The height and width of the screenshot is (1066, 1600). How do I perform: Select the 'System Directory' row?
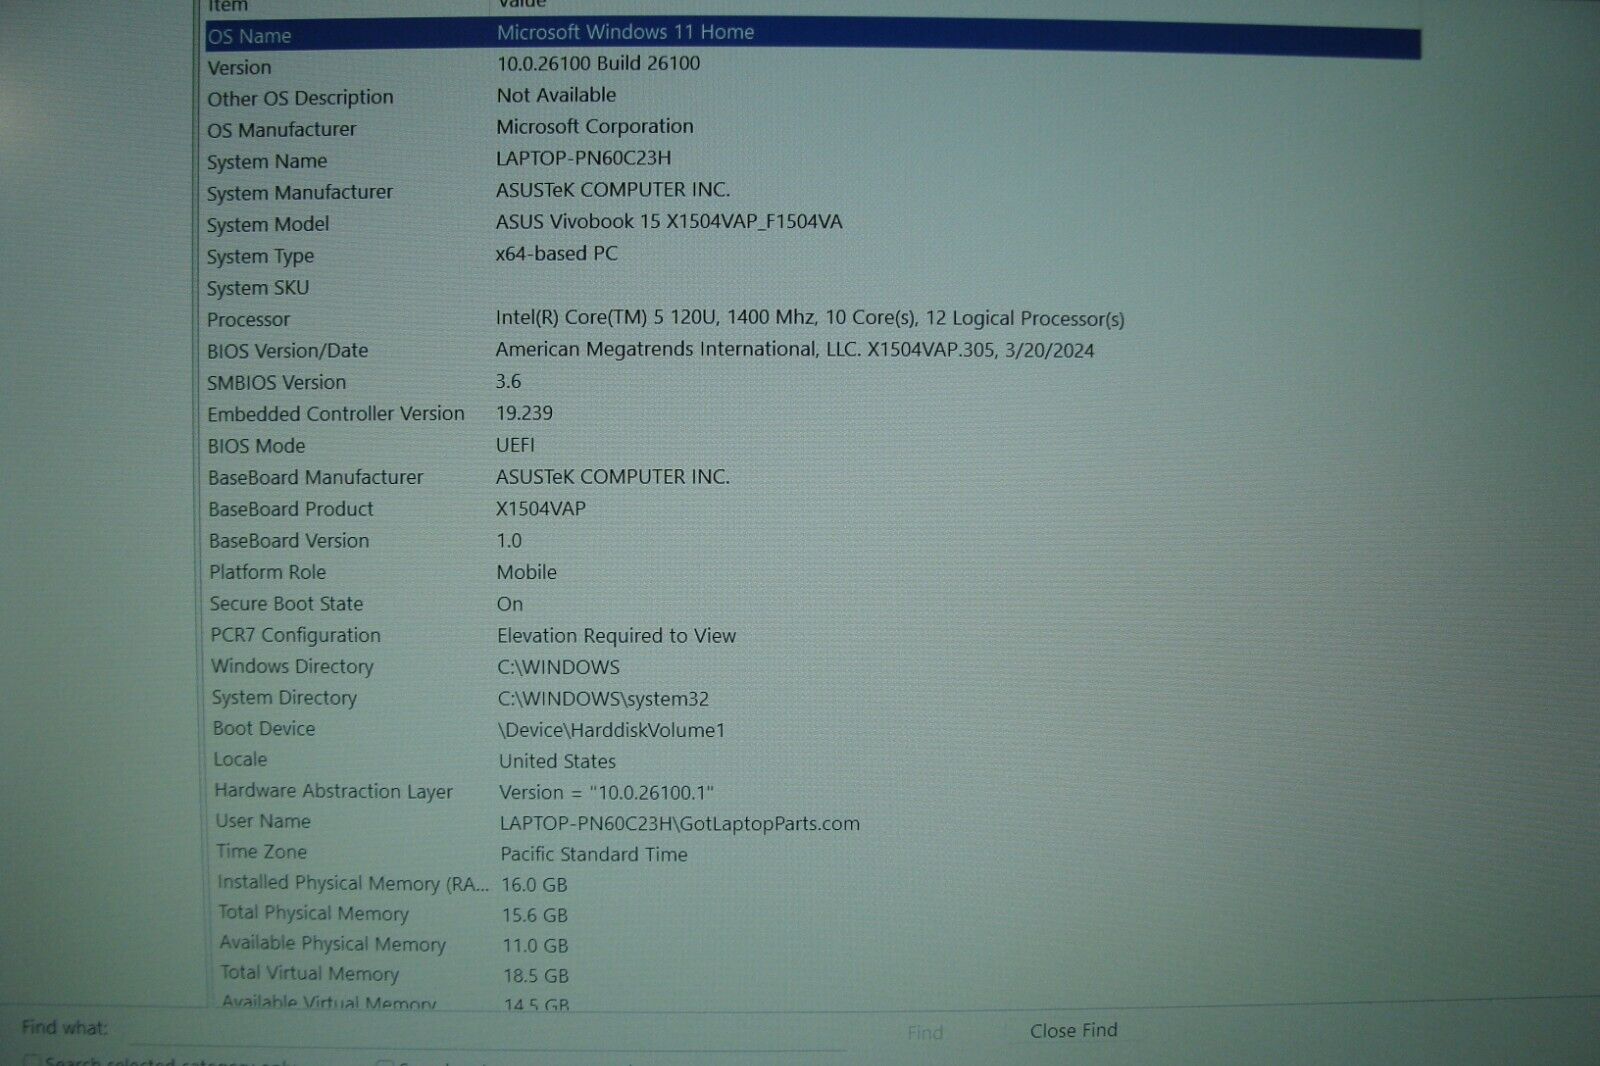coord(284,698)
